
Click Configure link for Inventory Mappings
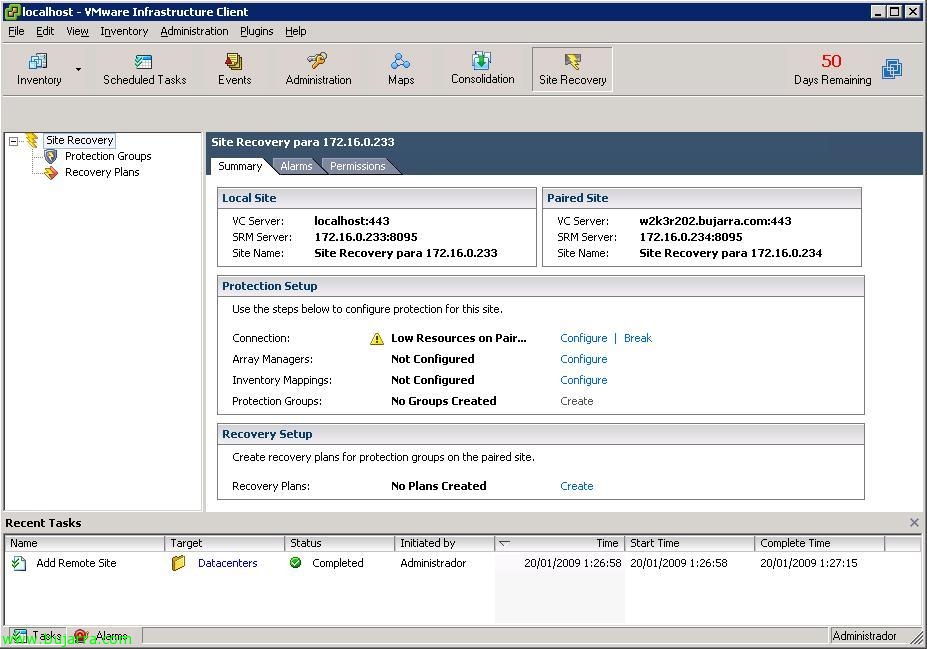point(584,380)
